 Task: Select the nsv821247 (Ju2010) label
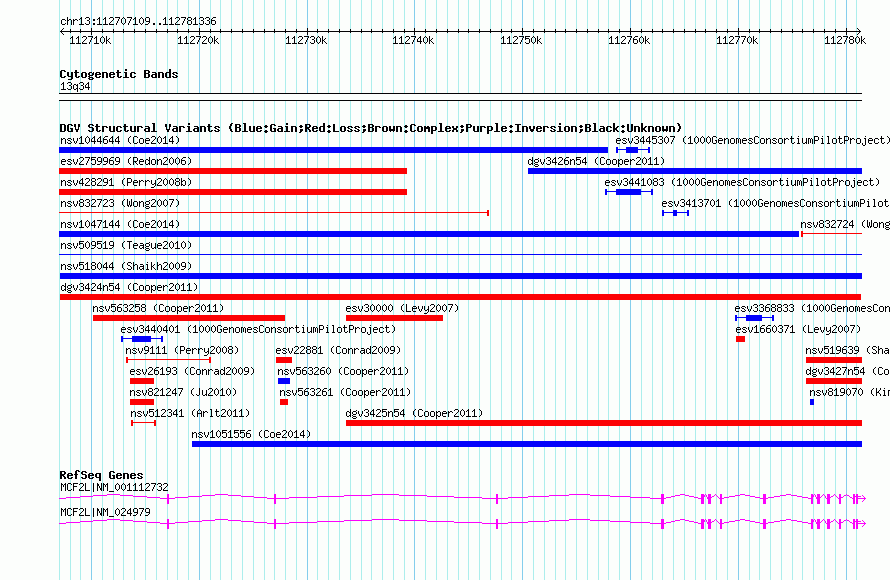(x=183, y=392)
